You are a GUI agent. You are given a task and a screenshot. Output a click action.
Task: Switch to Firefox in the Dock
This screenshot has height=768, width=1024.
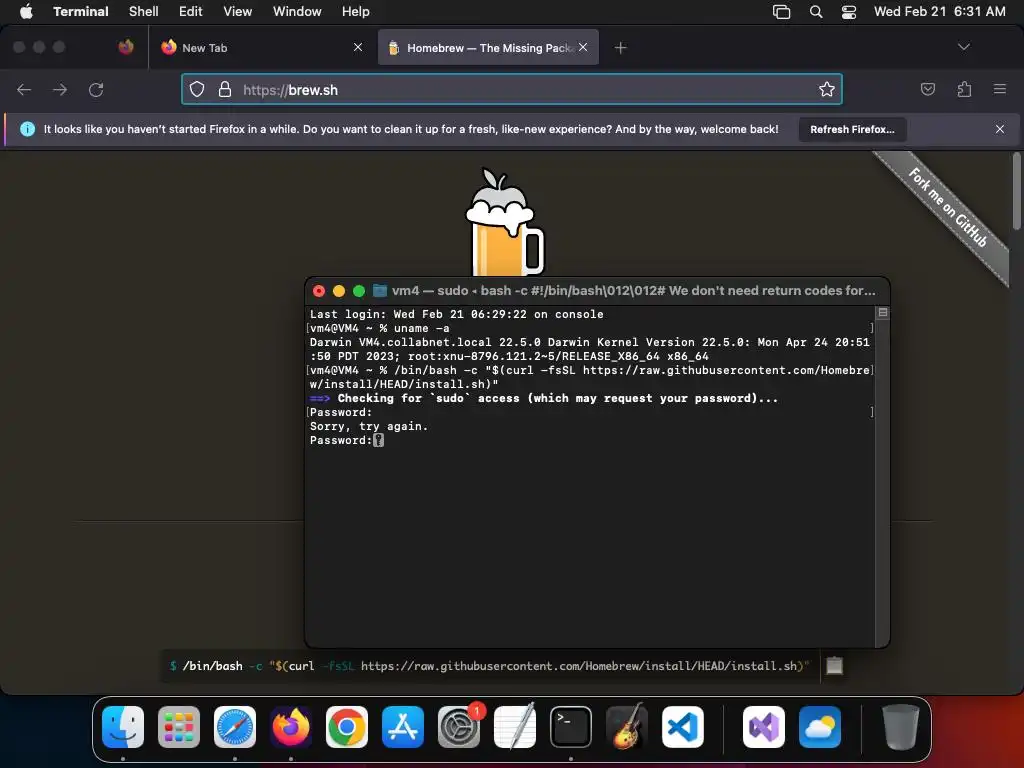pos(291,727)
